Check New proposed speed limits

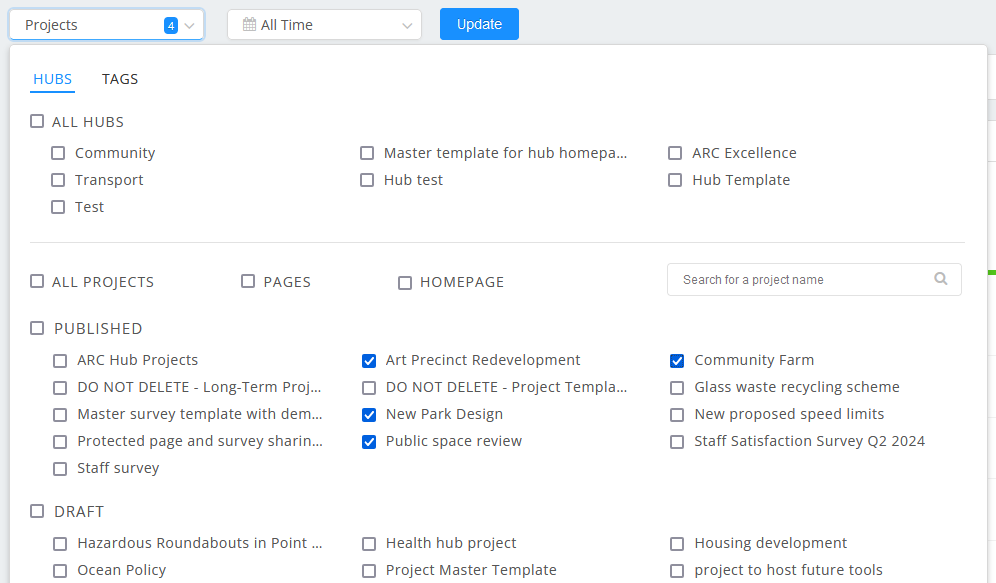coord(677,415)
